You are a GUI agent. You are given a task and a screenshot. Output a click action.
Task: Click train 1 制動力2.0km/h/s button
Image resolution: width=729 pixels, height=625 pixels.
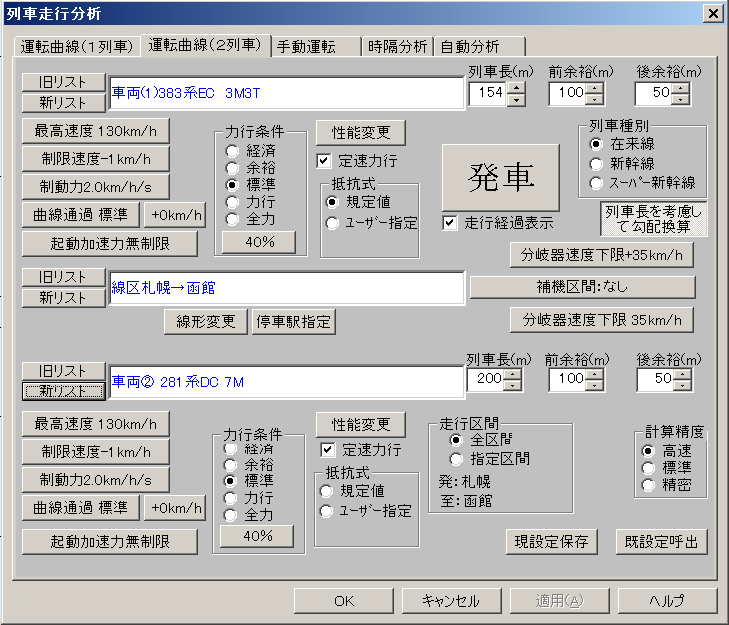tap(95, 186)
